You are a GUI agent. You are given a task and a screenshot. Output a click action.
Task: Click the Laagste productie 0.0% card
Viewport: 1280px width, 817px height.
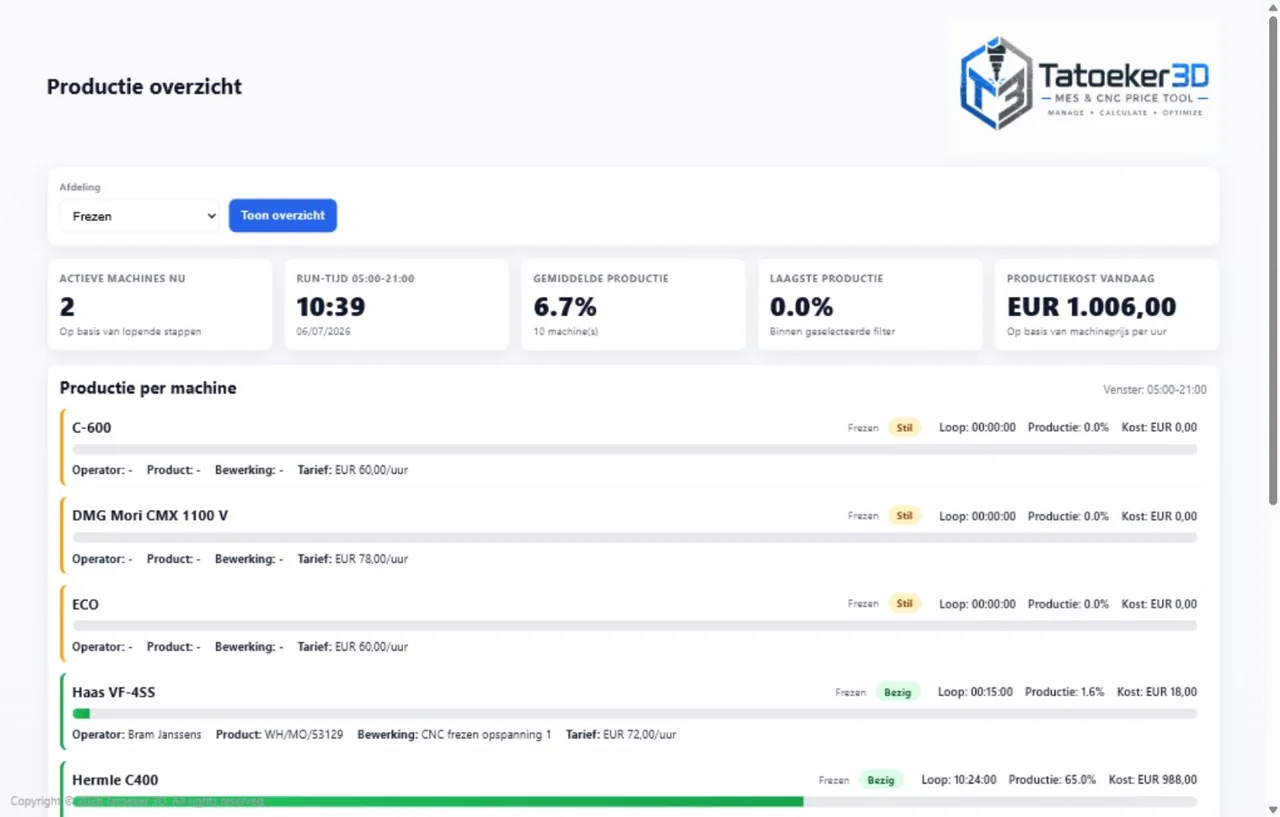[x=870, y=305]
